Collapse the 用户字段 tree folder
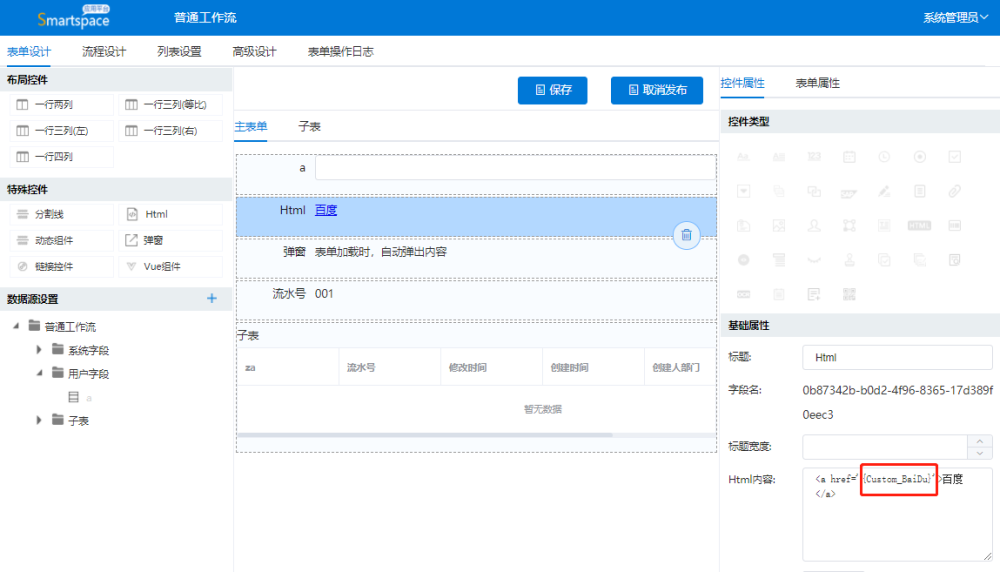 pyautogui.click(x=39, y=373)
